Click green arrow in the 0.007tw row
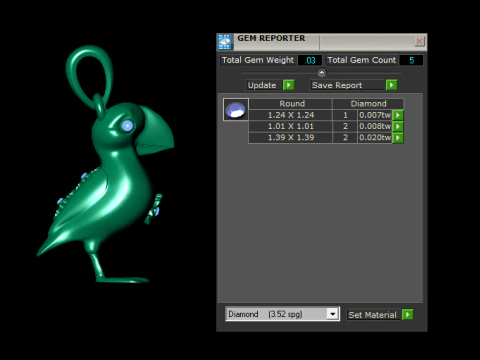The height and width of the screenshot is (360, 480). [398, 115]
